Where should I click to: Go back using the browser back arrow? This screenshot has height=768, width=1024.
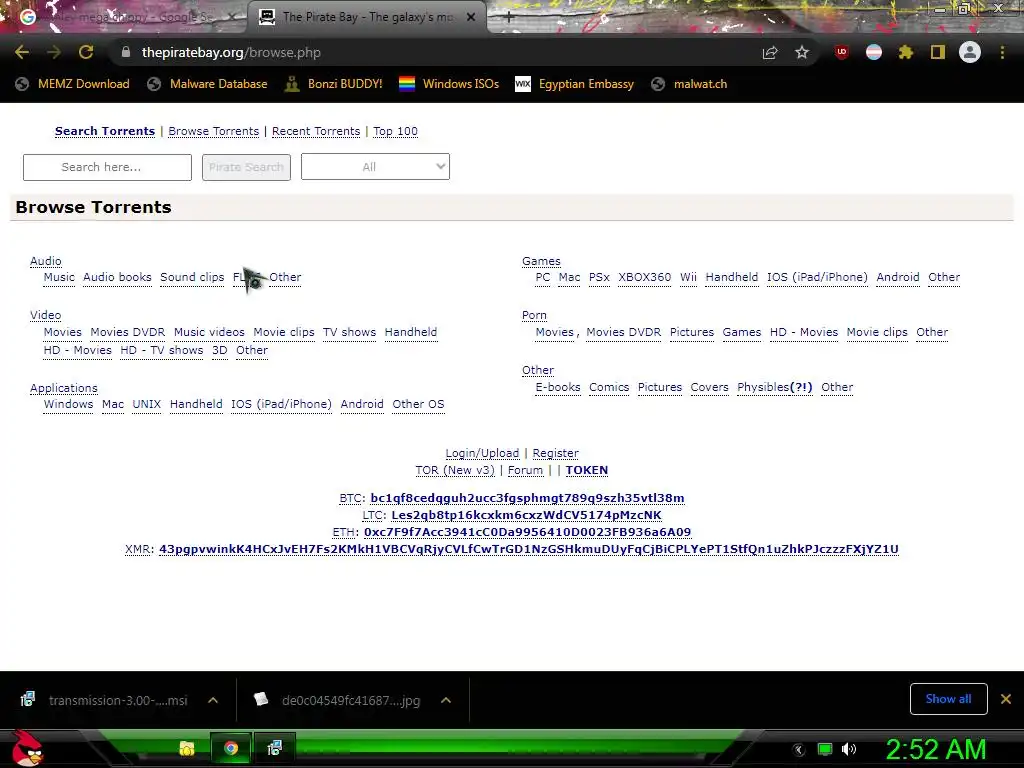click(x=22, y=52)
